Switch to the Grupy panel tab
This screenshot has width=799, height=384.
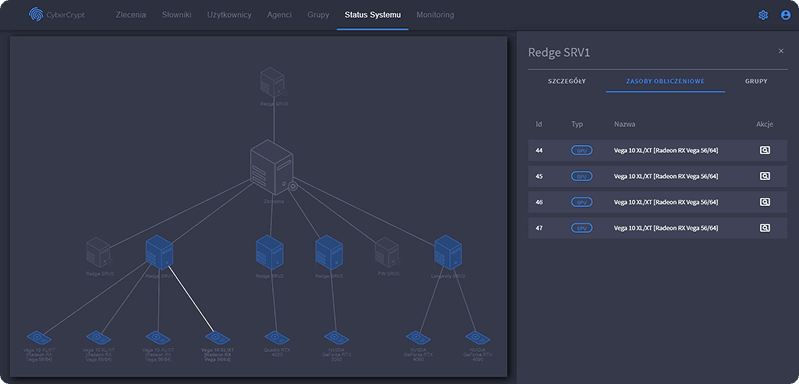[x=756, y=81]
